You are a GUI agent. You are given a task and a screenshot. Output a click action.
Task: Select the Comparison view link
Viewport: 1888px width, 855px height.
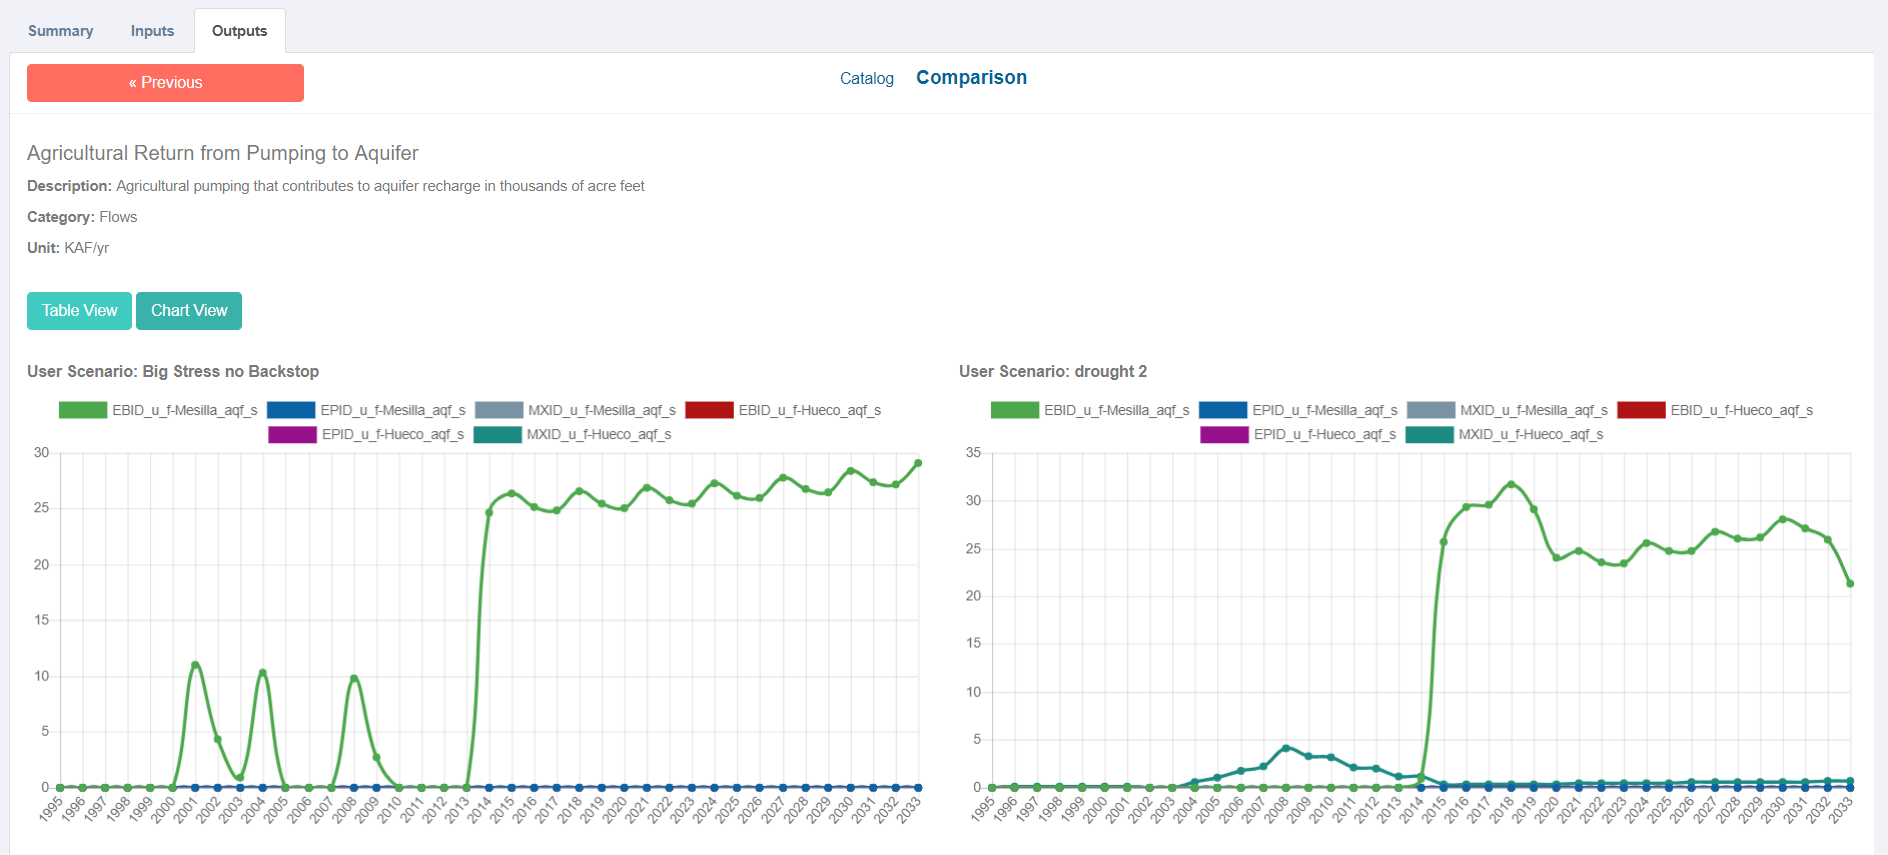(971, 78)
